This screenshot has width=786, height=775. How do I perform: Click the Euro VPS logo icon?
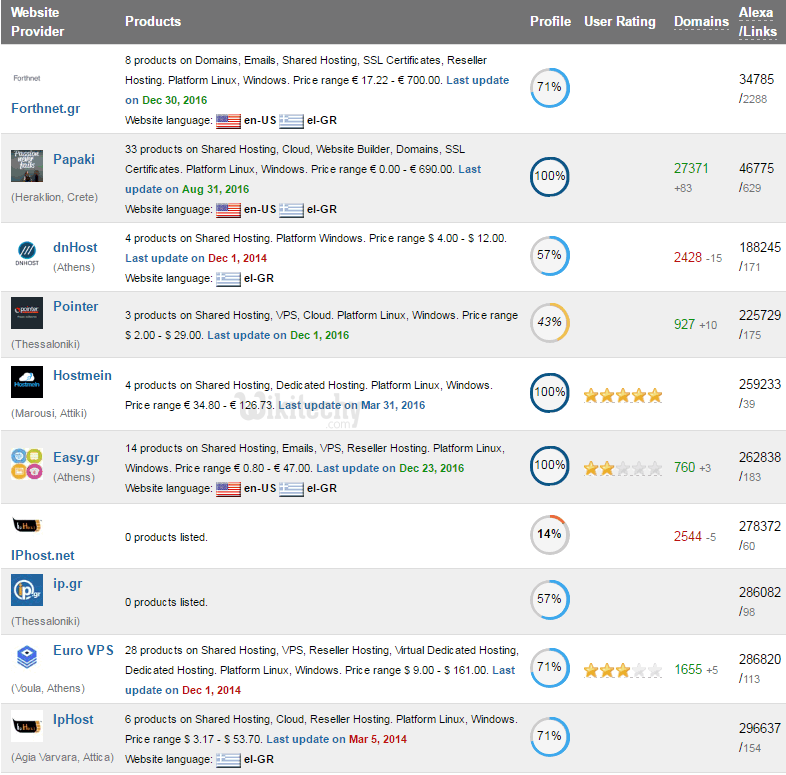pyautogui.click(x=27, y=656)
